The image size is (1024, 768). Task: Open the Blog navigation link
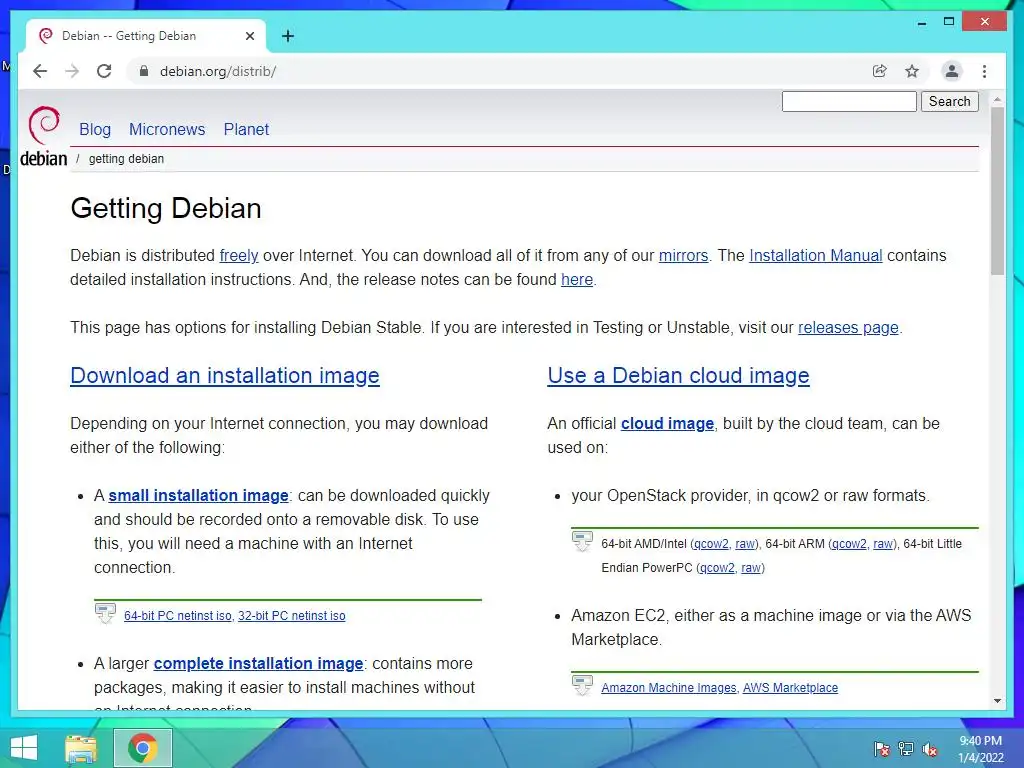pos(95,129)
